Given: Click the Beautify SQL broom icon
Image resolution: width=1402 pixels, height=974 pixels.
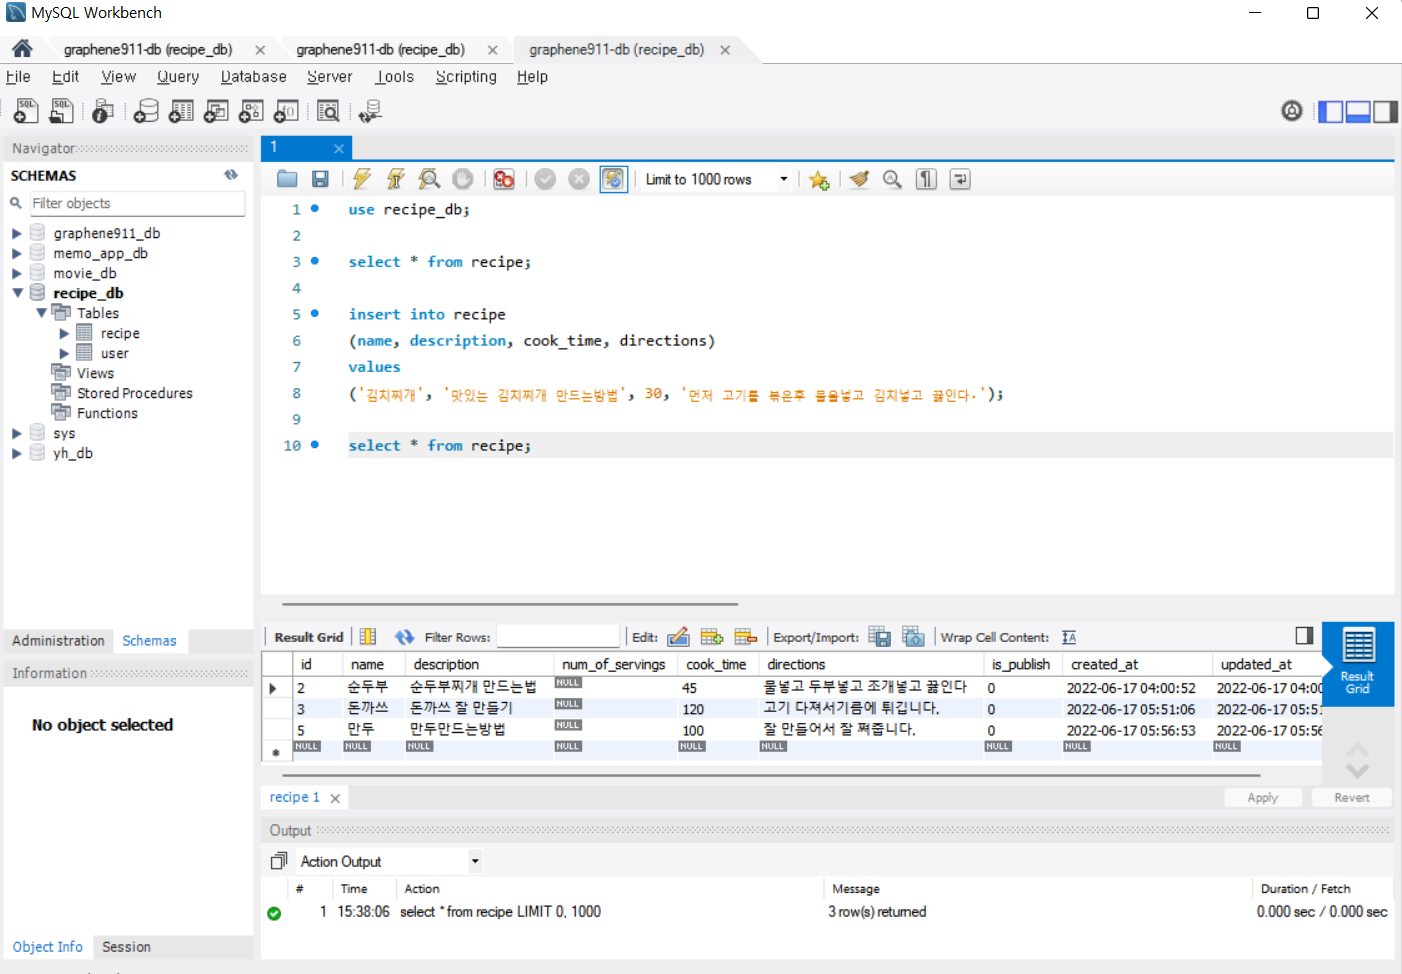Looking at the screenshot, I should tap(859, 178).
